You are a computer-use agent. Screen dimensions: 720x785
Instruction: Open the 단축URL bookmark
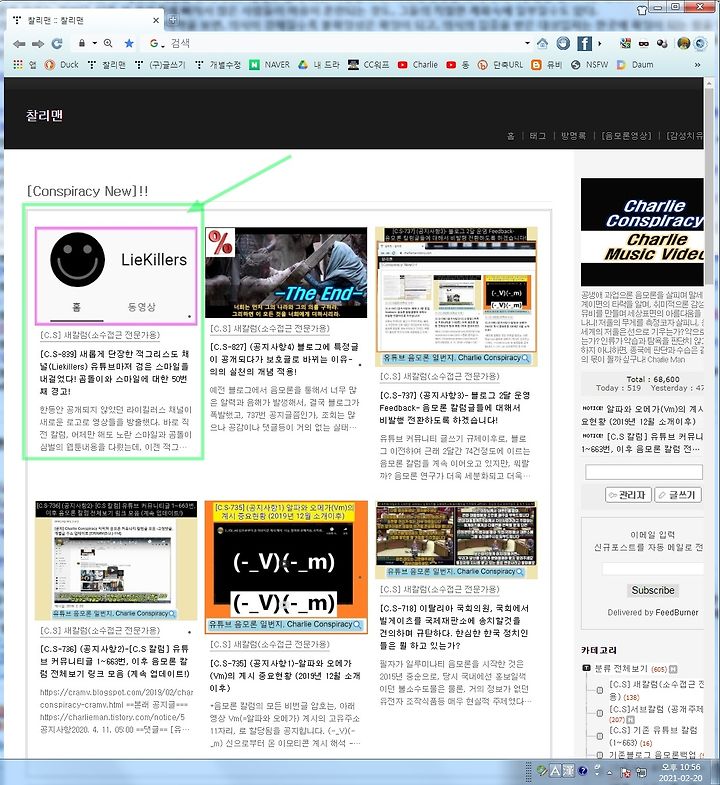(x=500, y=65)
